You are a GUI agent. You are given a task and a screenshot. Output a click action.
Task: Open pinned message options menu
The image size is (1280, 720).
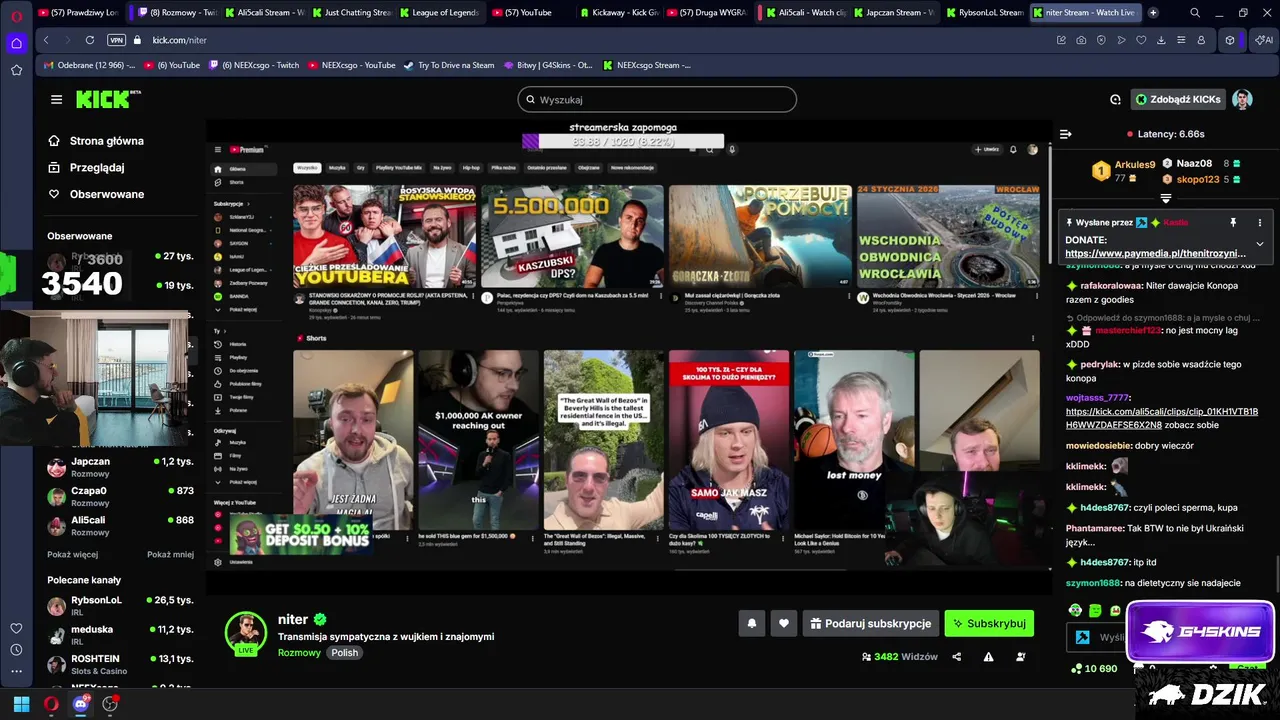coord(1259,222)
